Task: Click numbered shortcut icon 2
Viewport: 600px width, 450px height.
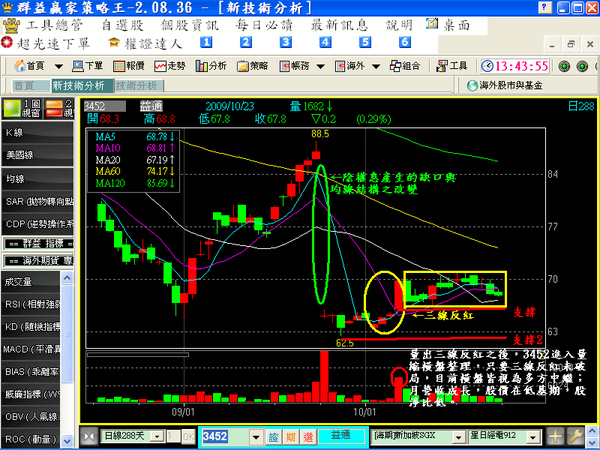Action: pyautogui.click(x=246, y=42)
